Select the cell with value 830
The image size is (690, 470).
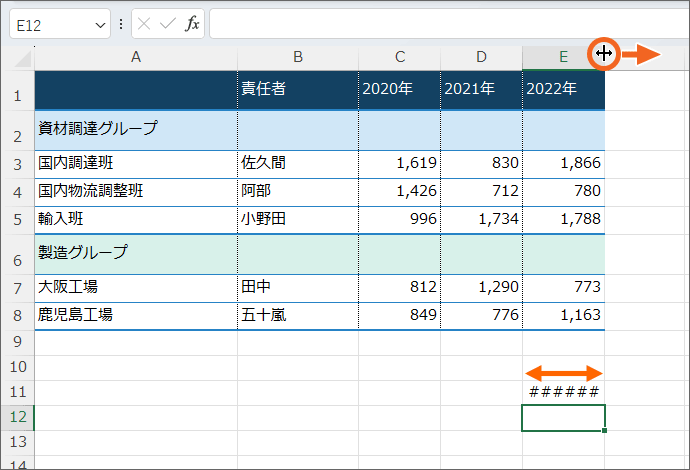[481, 165]
